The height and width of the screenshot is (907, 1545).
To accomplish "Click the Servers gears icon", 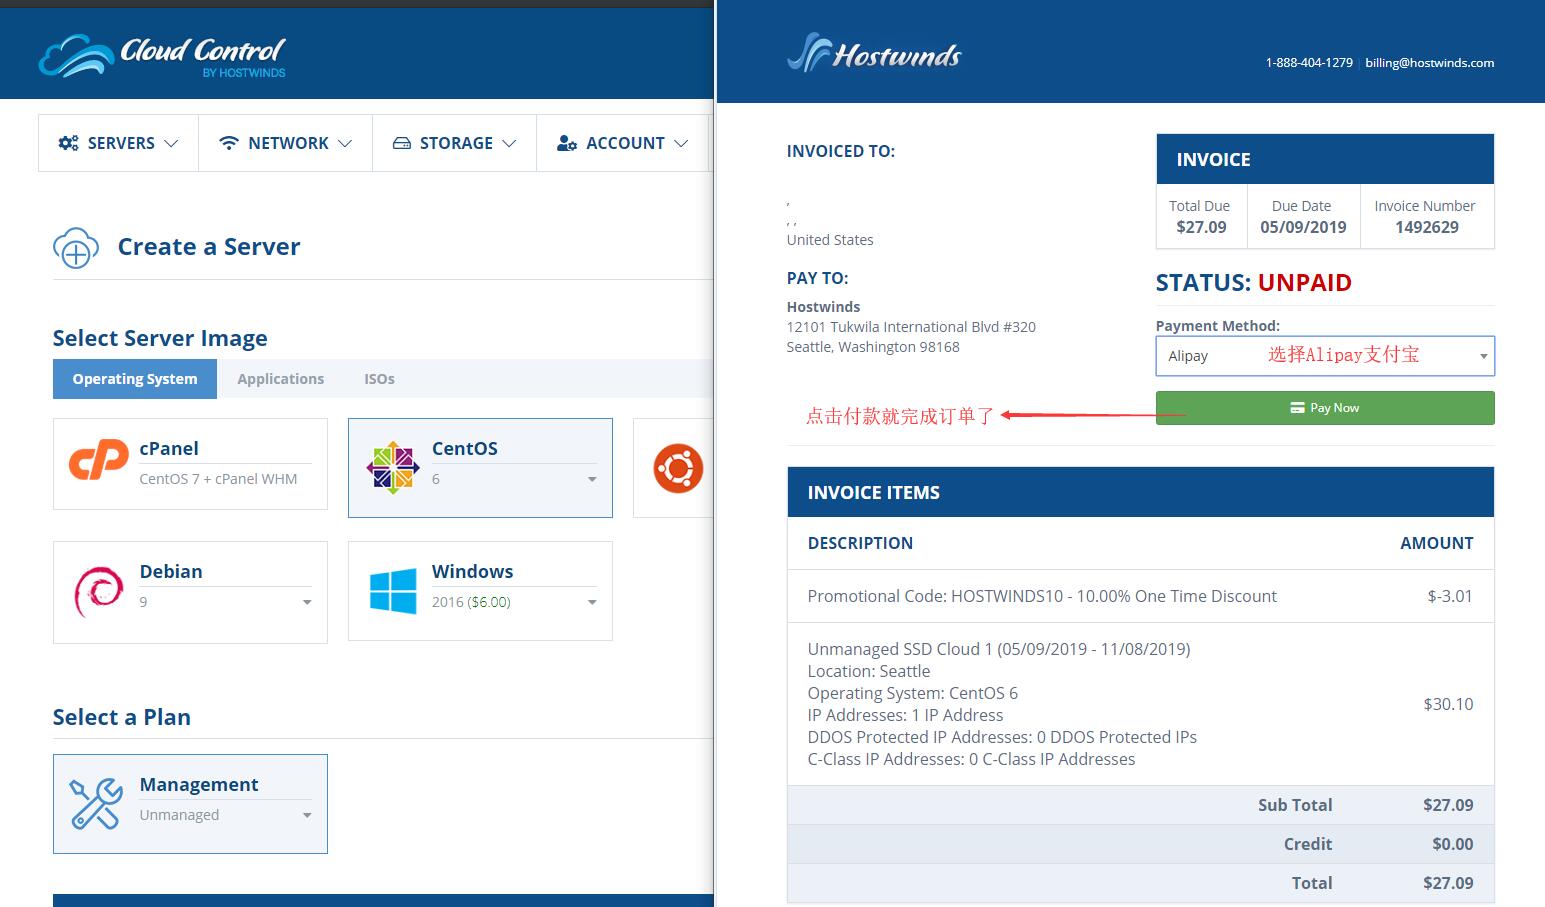I will pyautogui.click(x=68, y=143).
